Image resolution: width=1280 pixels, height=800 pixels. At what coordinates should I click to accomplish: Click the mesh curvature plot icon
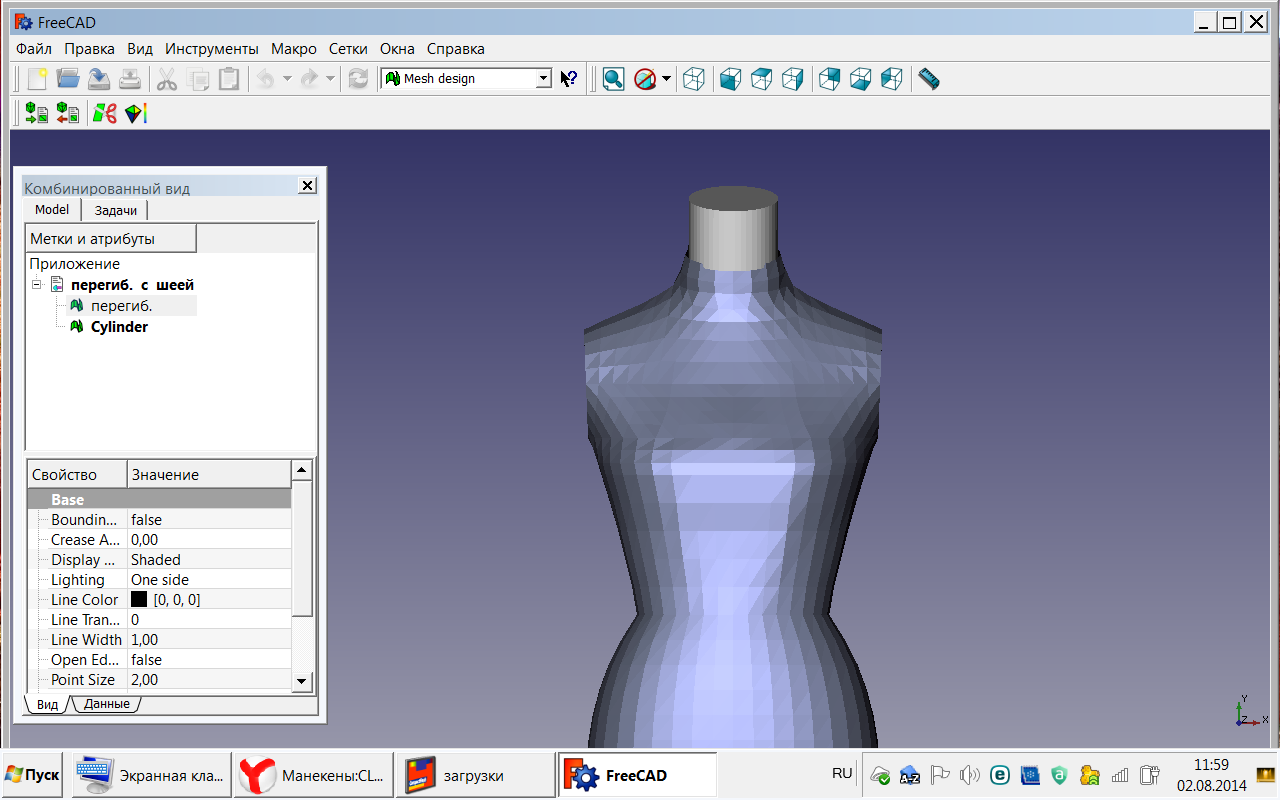(135, 113)
